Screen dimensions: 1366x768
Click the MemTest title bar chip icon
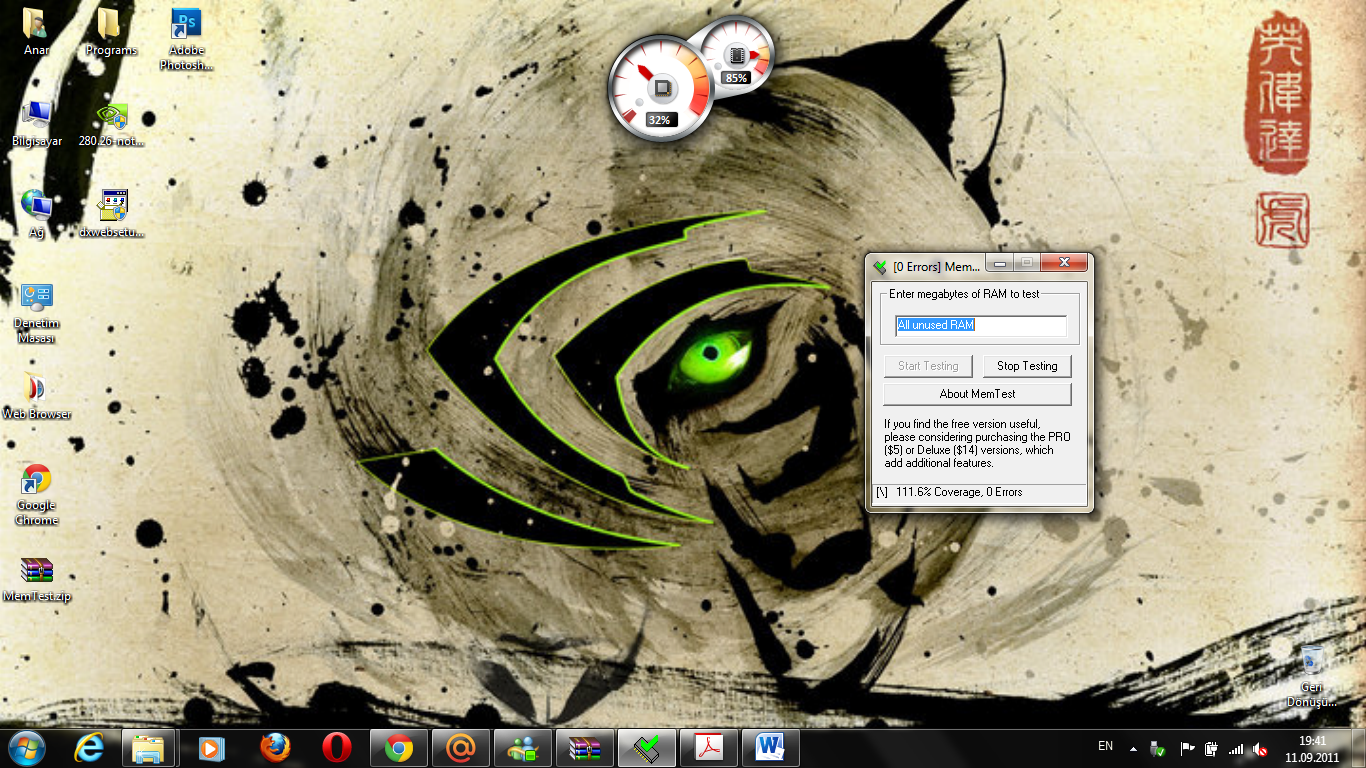880,267
